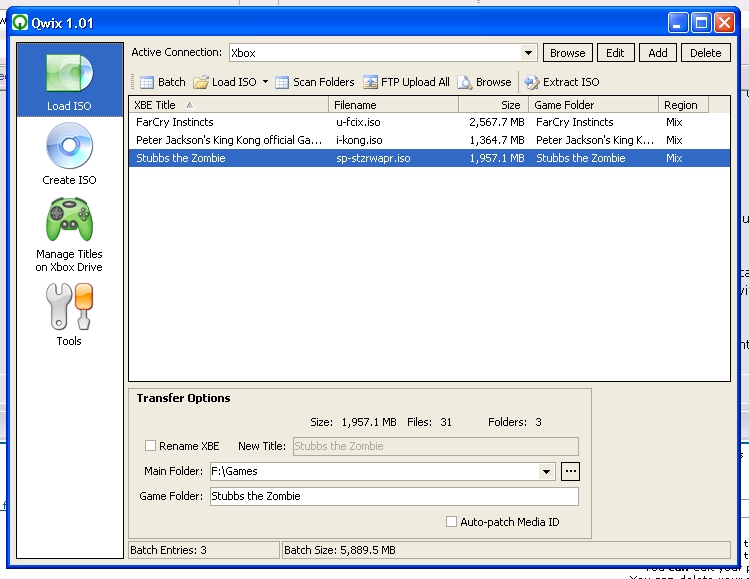Open the Load ISO sidebar section
The width and height of the screenshot is (749, 579).
point(69,80)
